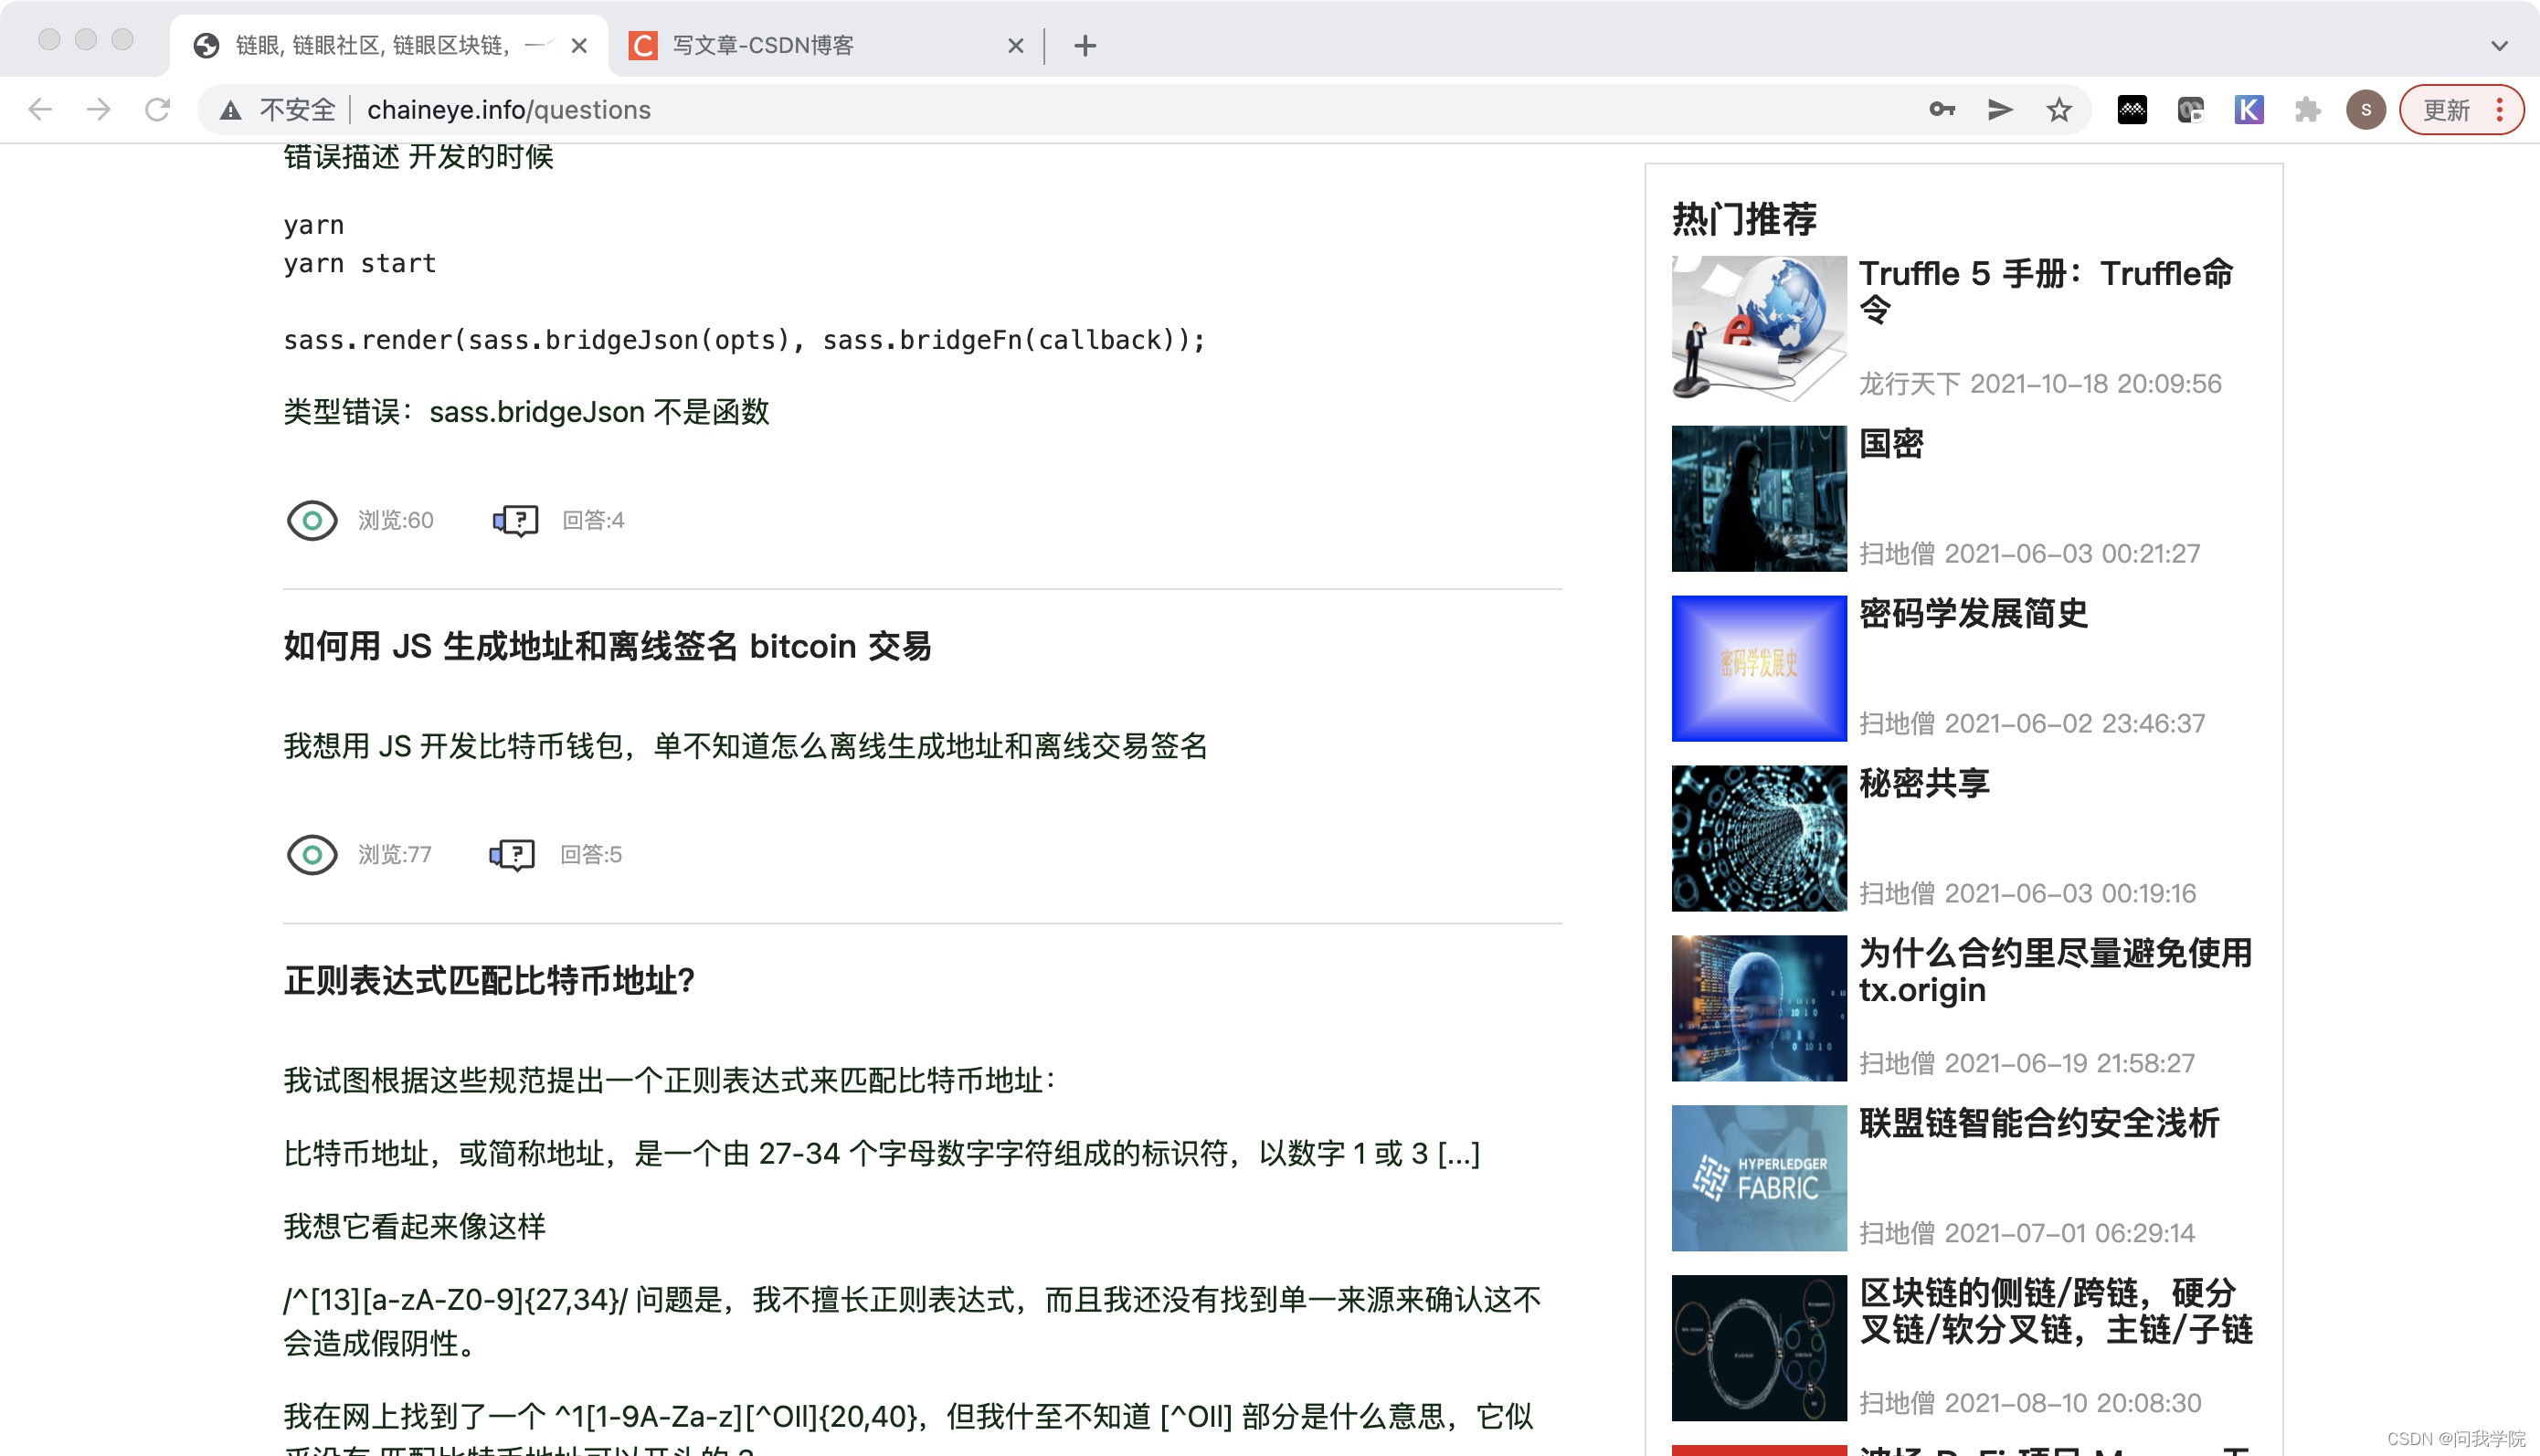This screenshot has width=2540, height=1456.
Task: Open a new tab with plus button
Action: point(1085,45)
